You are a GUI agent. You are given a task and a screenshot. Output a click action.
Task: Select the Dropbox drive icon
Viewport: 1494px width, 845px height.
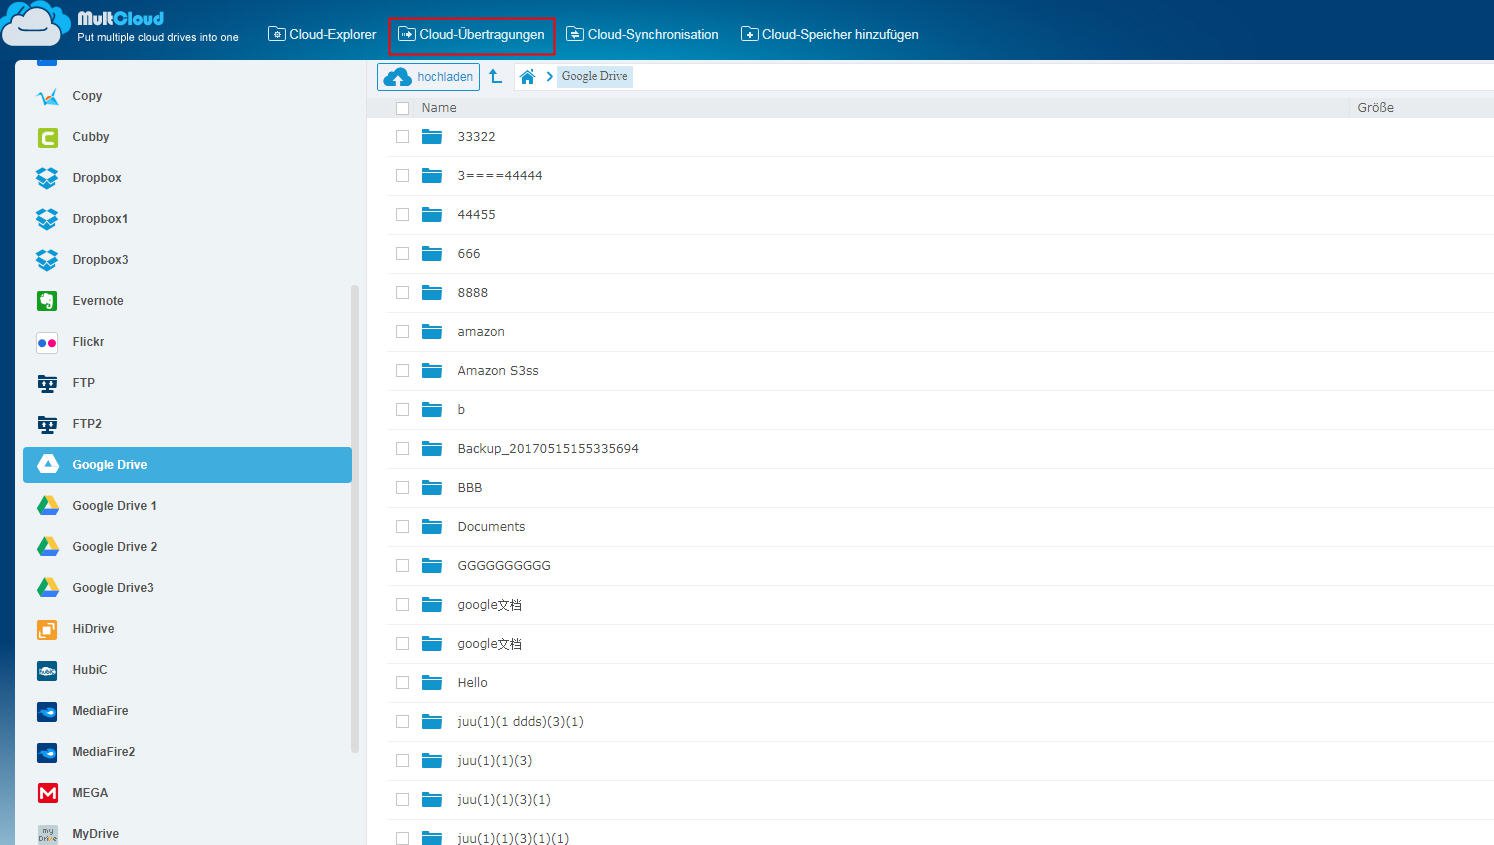(47, 178)
